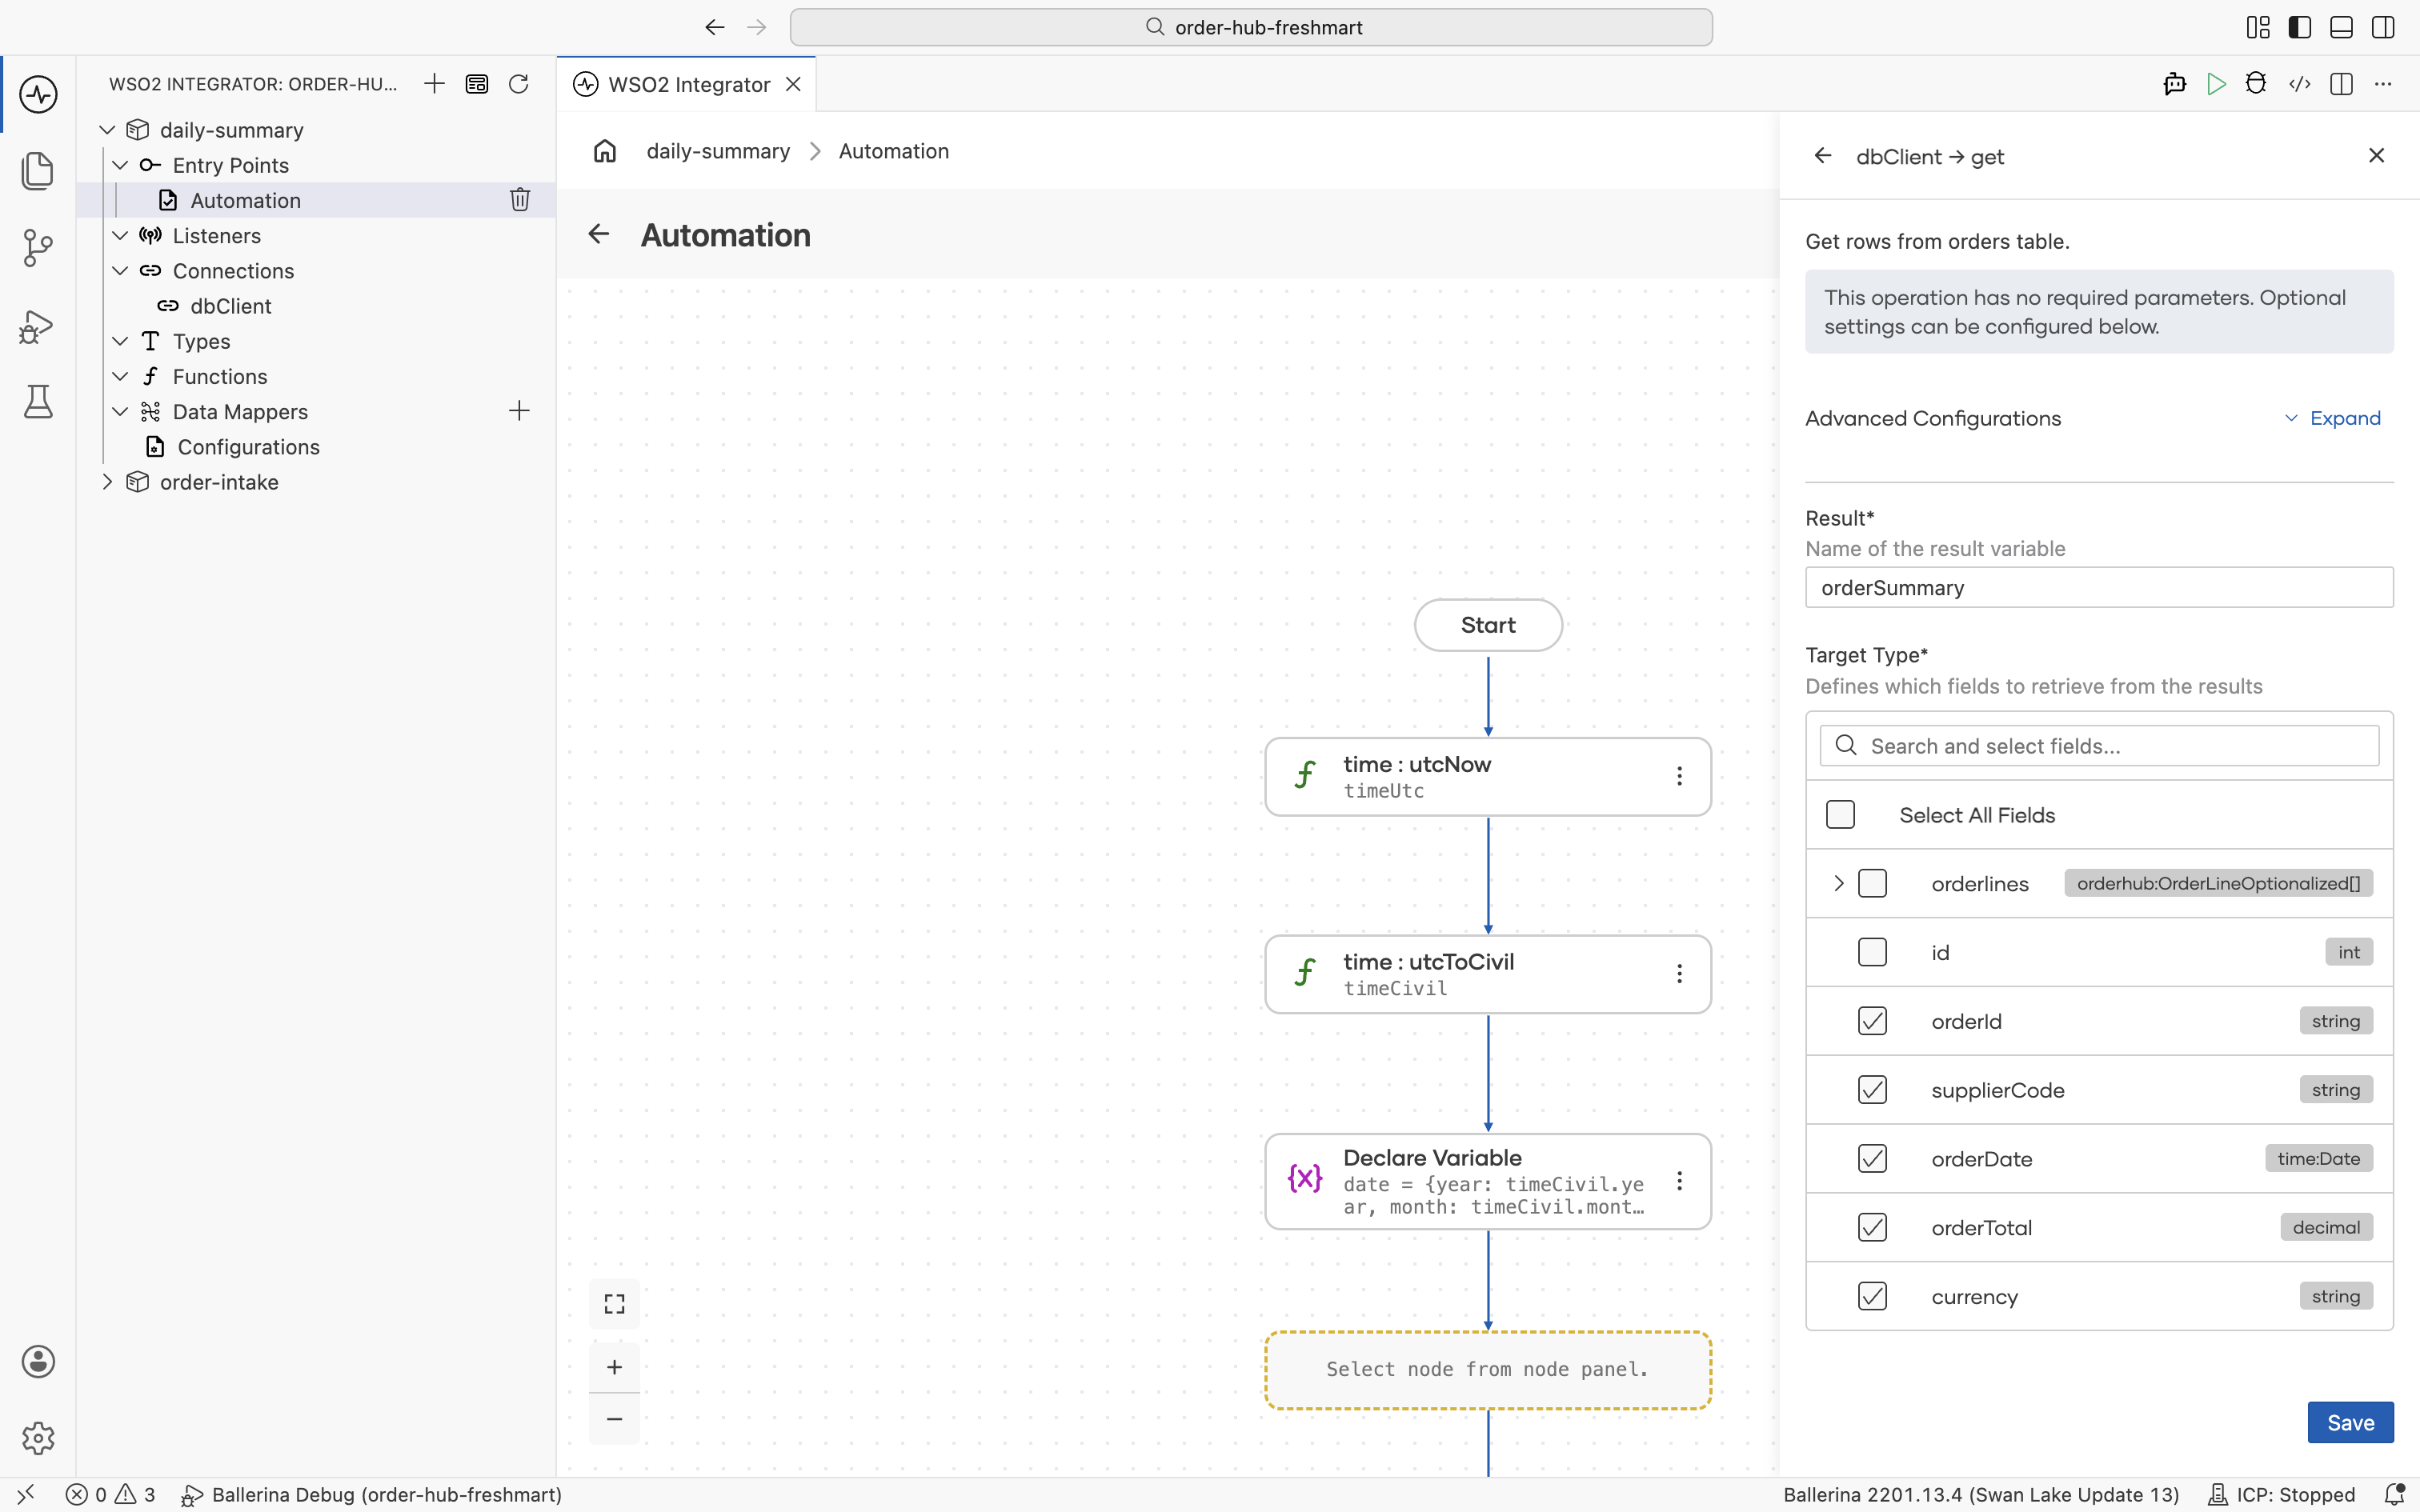The width and height of the screenshot is (2420, 1512).
Task: Go back from the dbClient get panel
Action: click(x=1823, y=156)
